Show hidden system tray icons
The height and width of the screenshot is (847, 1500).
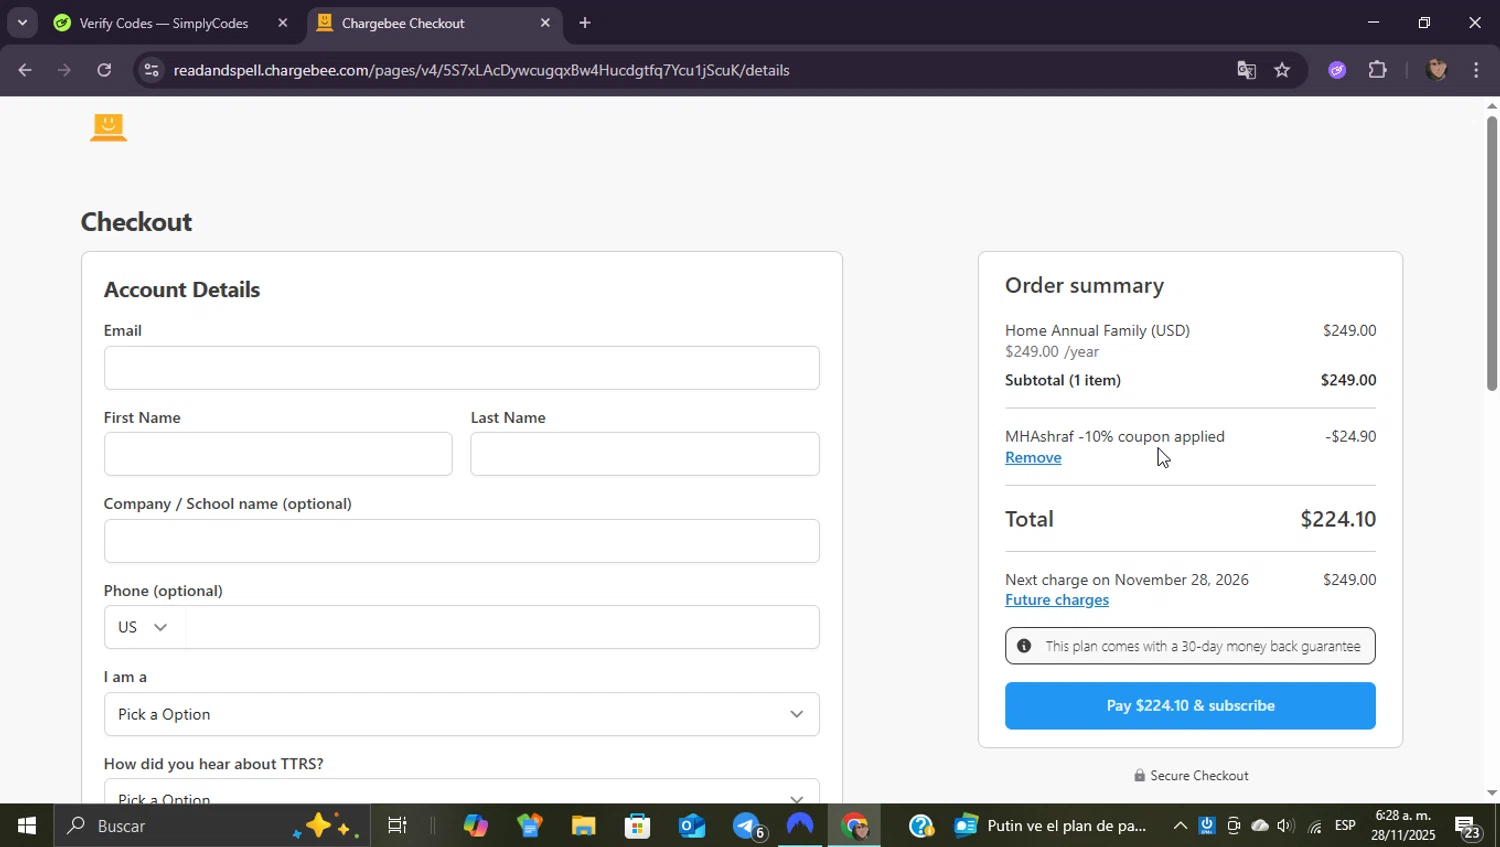click(x=1180, y=826)
